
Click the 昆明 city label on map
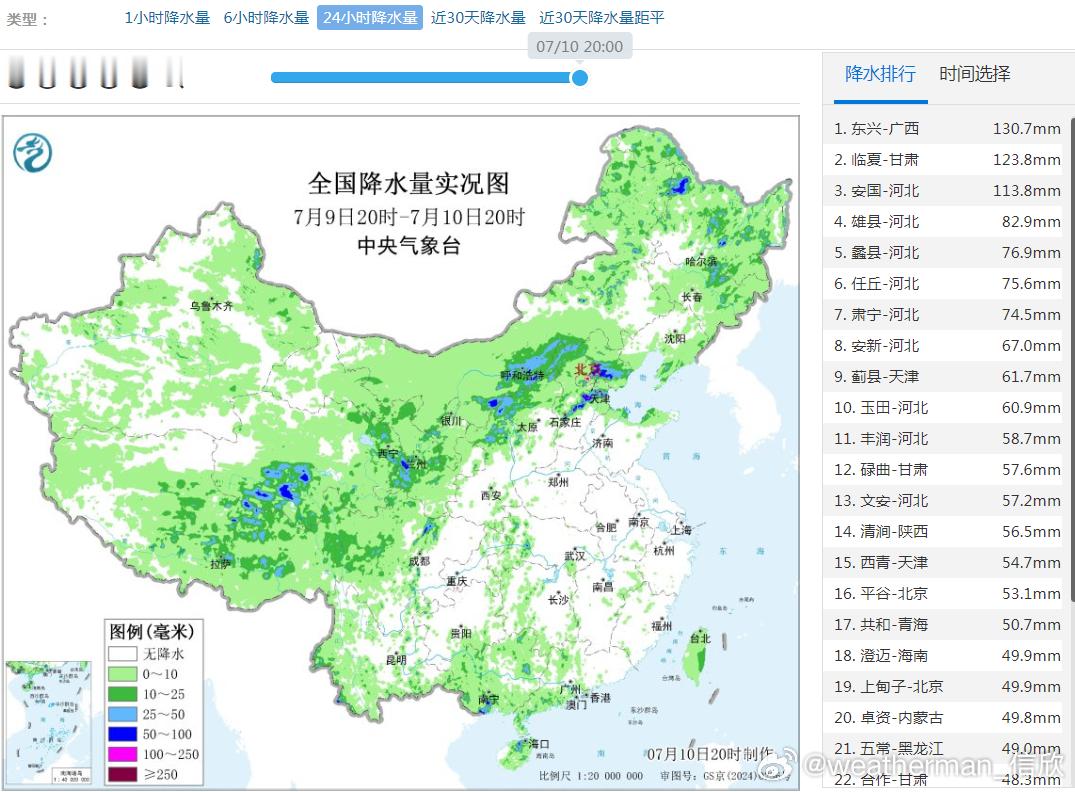pos(396,660)
